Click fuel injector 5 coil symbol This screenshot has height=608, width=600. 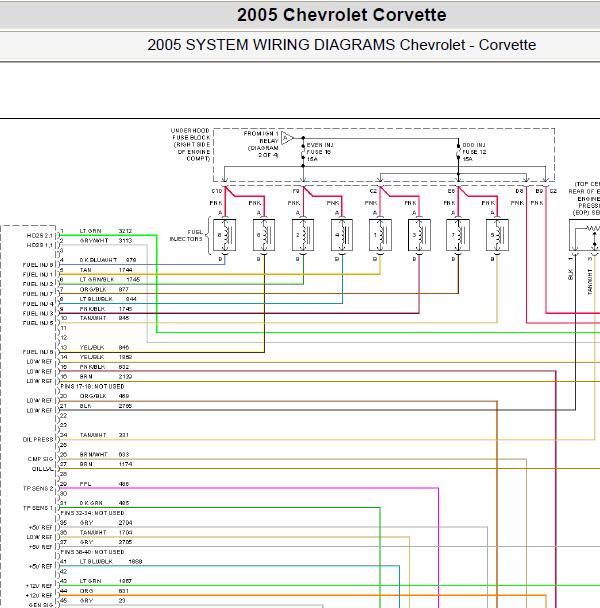(x=497, y=235)
